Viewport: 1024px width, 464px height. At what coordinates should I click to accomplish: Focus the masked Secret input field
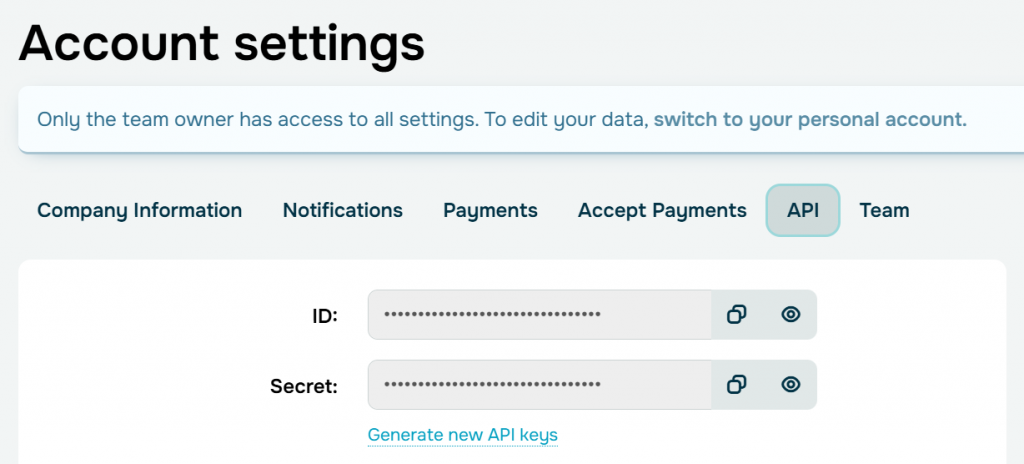tap(539, 384)
